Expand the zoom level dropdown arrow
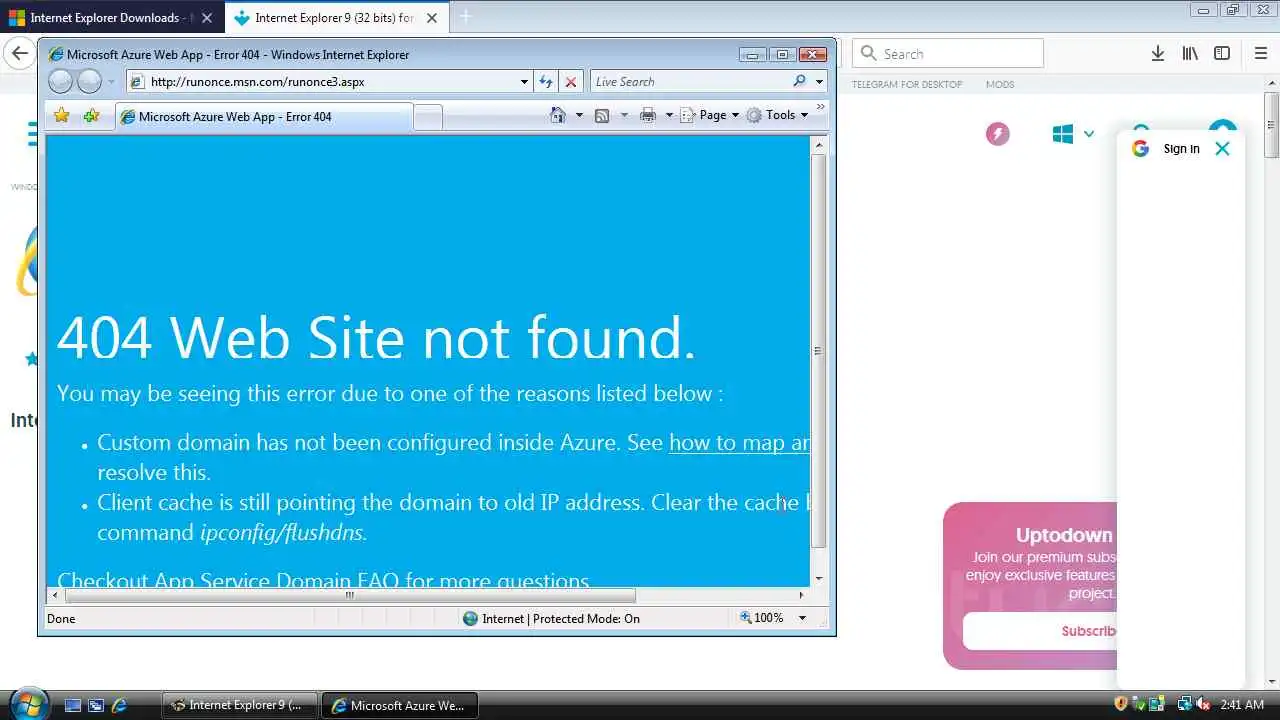 coord(802,618)
